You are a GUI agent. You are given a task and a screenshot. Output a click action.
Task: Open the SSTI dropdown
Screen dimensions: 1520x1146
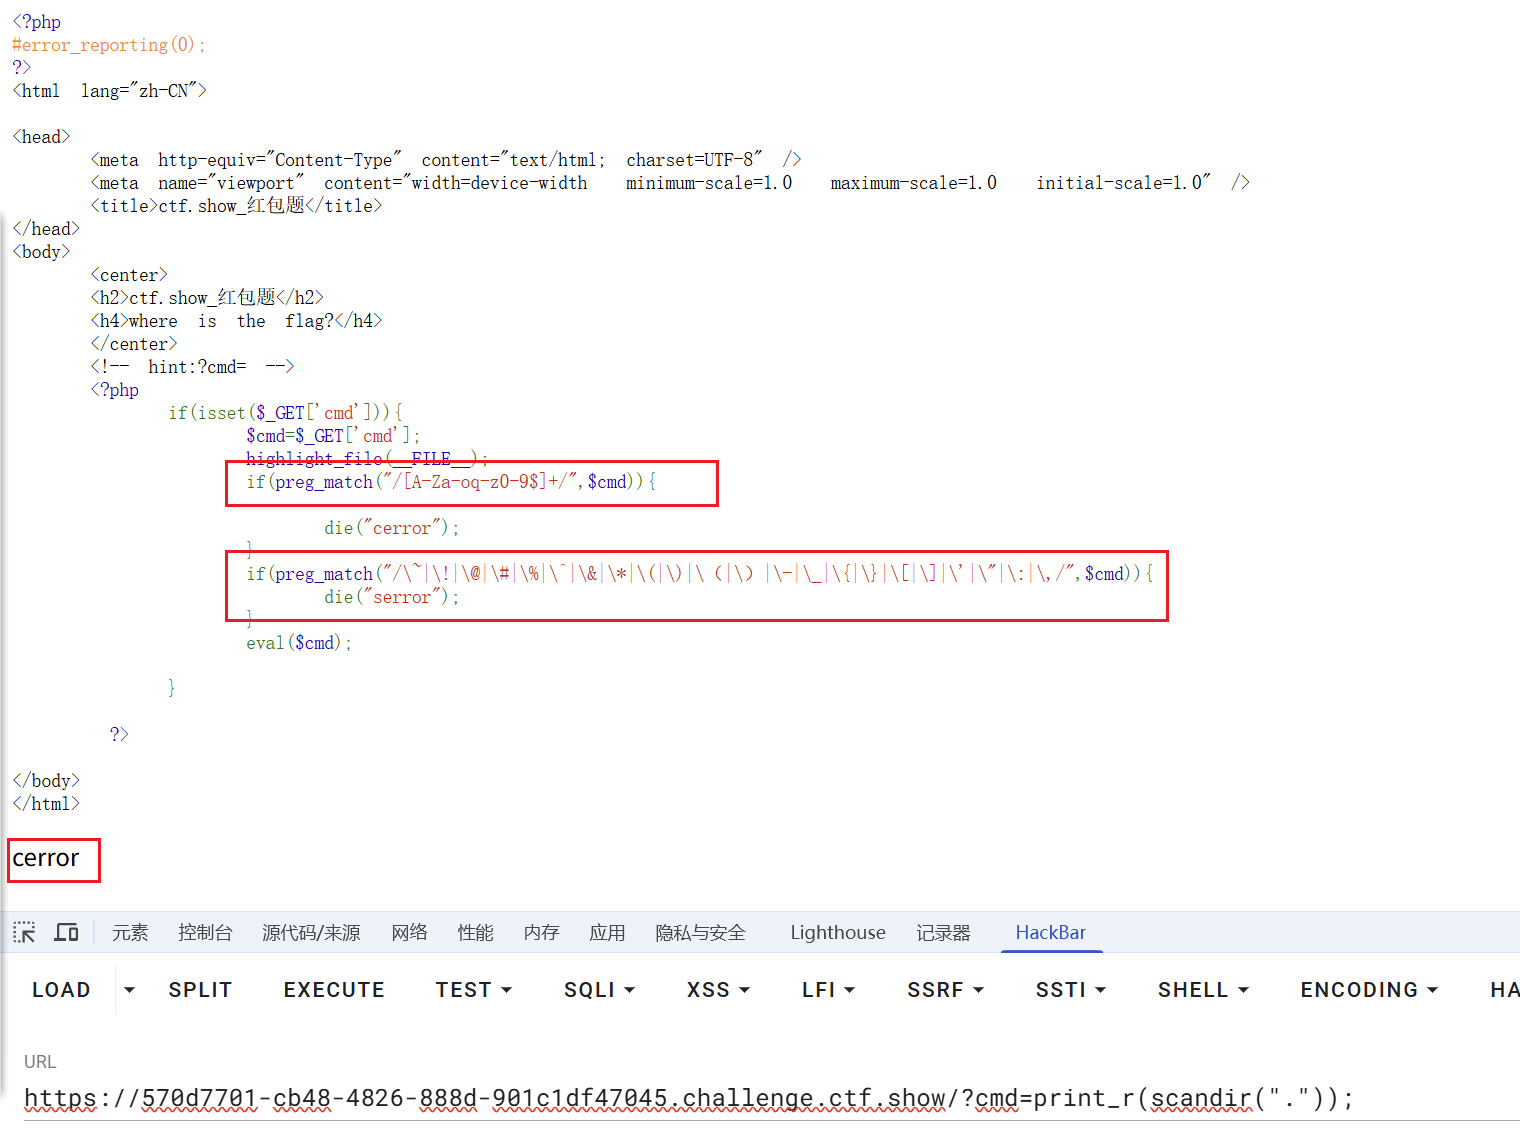(1070, 990)
